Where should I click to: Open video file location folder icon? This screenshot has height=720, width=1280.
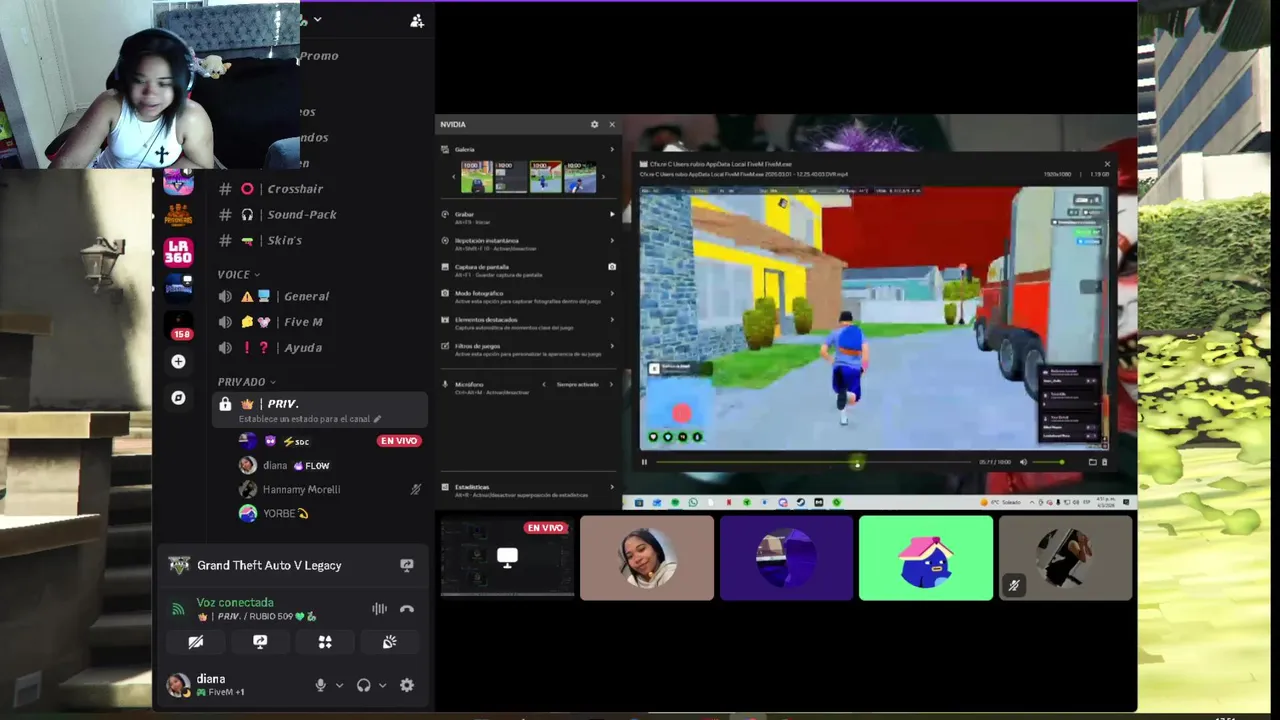pos(1092,462)
